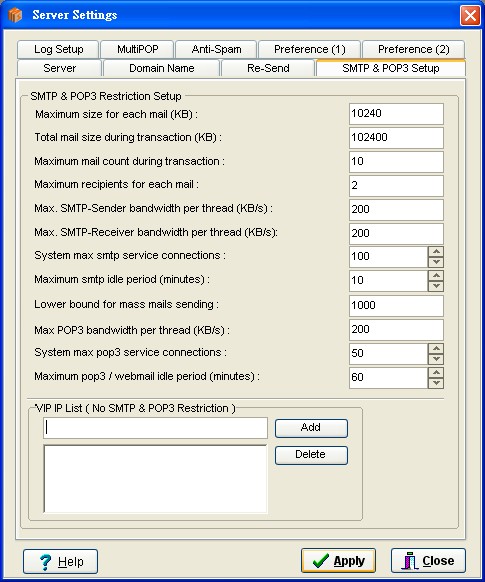Click the System max smtp service connections field
This screenshot has height=582, width=485.
tap(389, 256)
